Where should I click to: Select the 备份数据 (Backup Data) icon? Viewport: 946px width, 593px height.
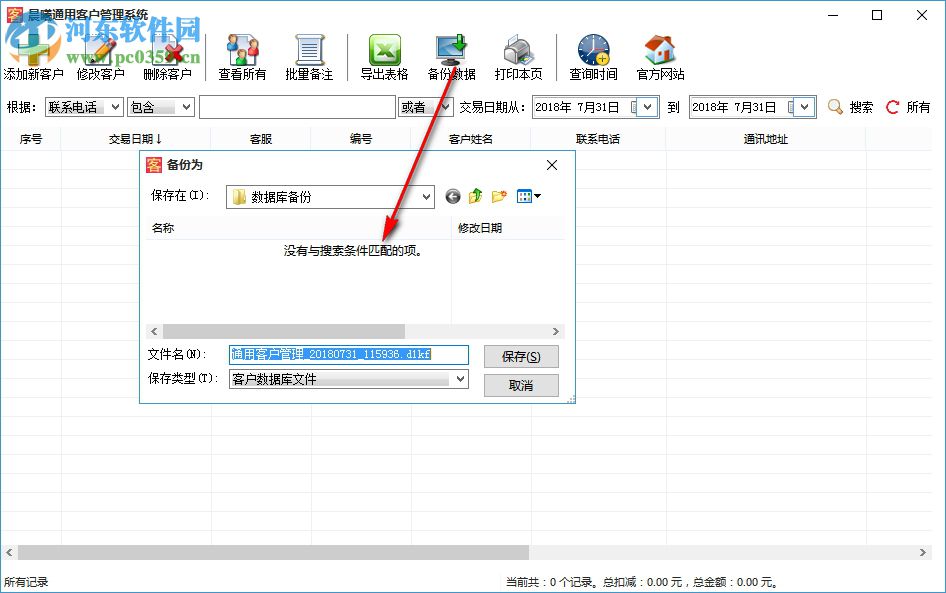click(452, 47)
